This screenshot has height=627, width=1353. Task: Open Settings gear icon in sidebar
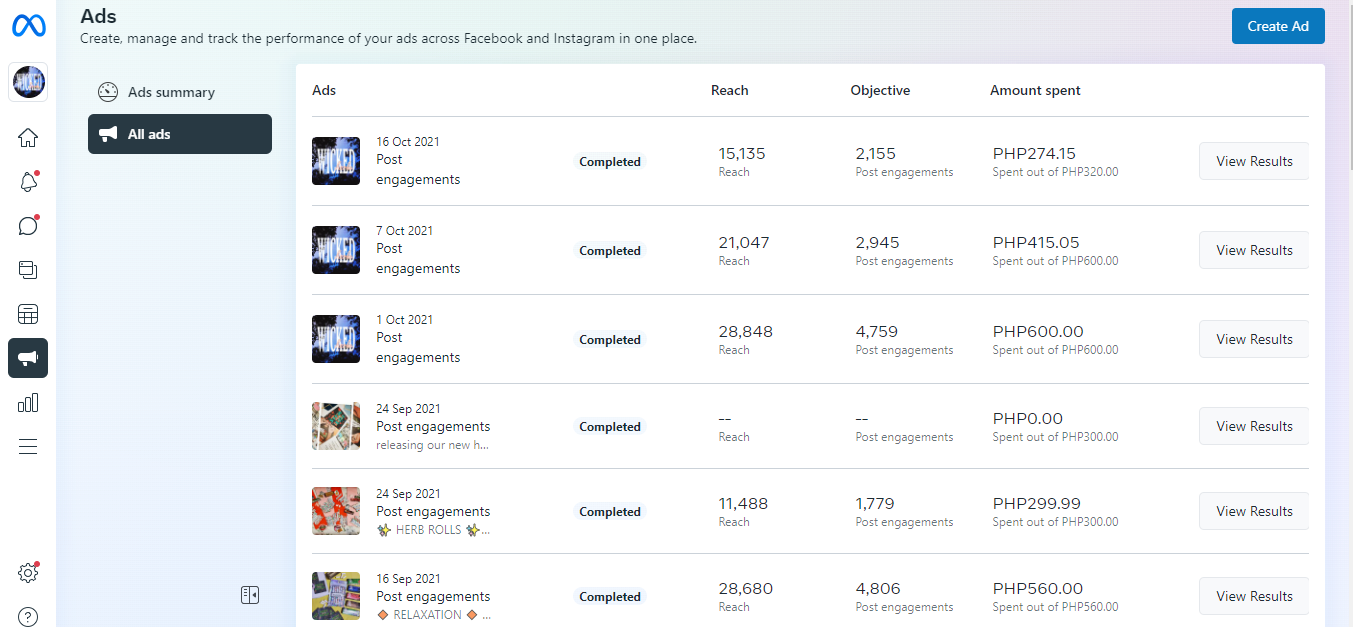(28, 573)
